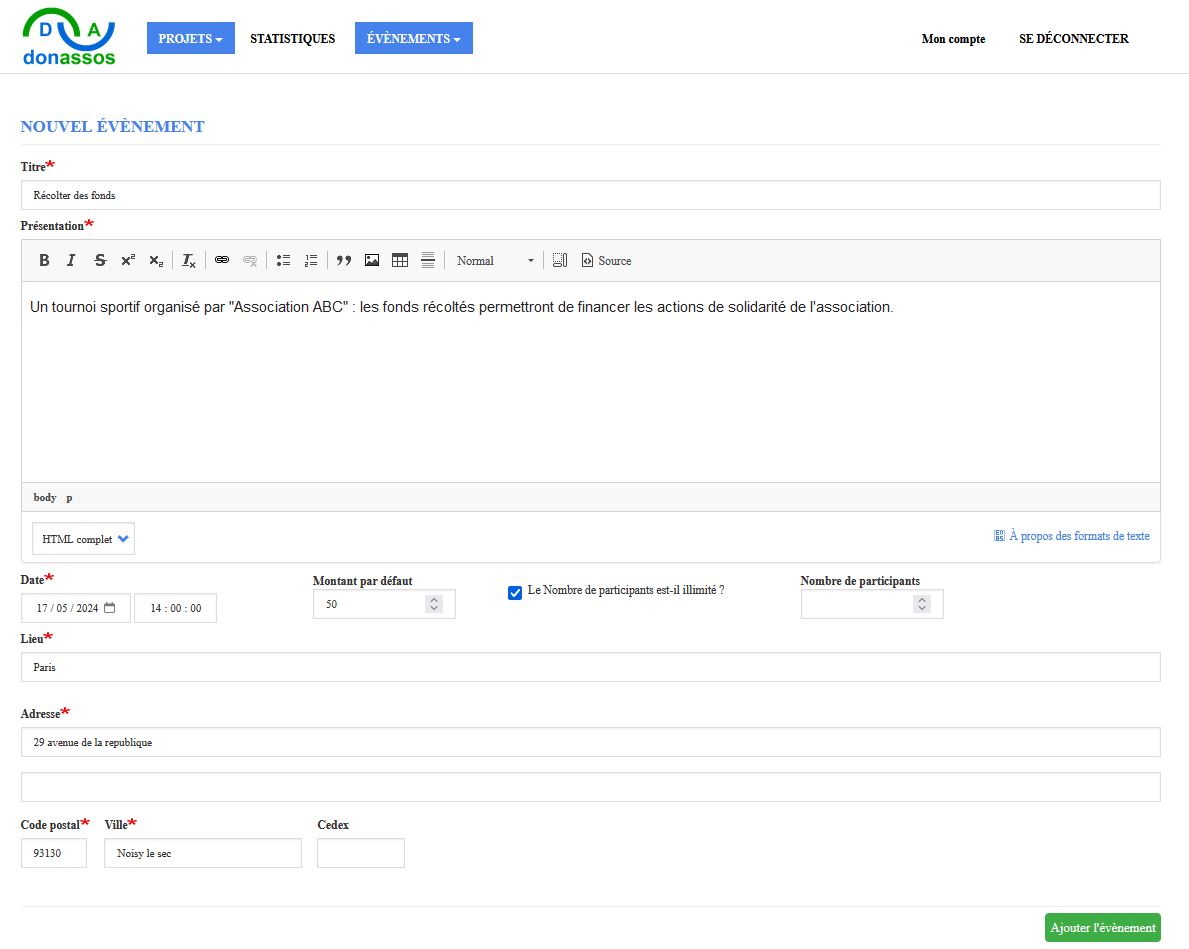Click the Montant par défaut stepper arrows
This screenshot has width=1189, height=949.
pyautogui.click(x=433, y=605)
